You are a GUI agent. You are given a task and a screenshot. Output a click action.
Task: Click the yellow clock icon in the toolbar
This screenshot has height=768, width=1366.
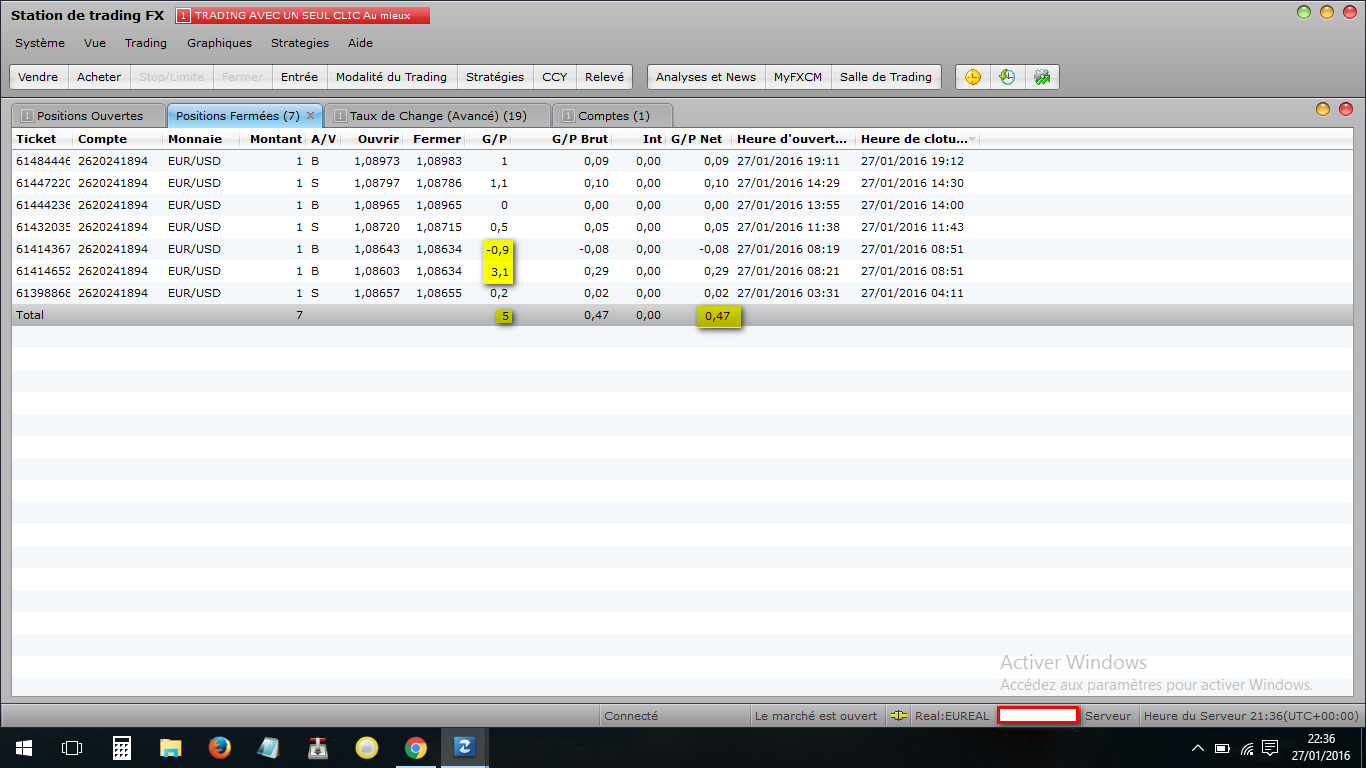coord(973,77)
